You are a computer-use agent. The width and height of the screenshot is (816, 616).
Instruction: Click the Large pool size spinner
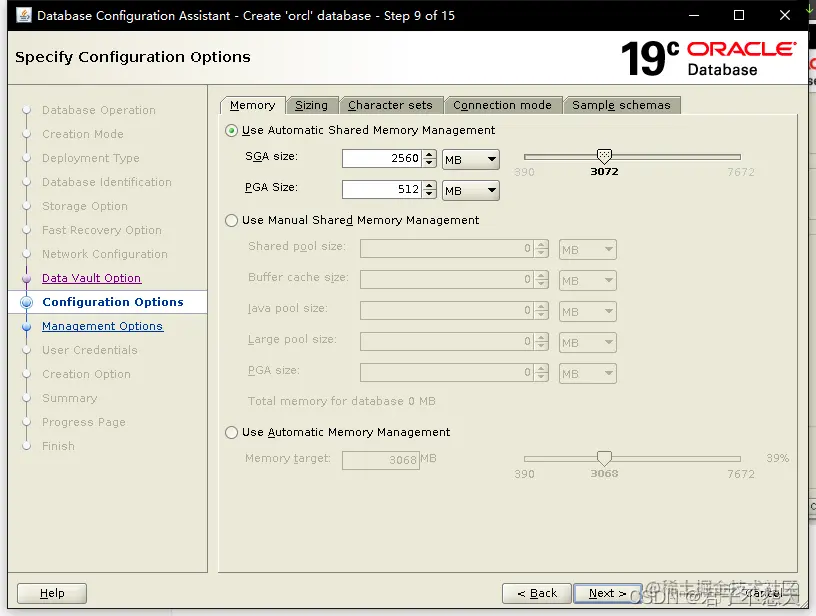coord(541,342)
